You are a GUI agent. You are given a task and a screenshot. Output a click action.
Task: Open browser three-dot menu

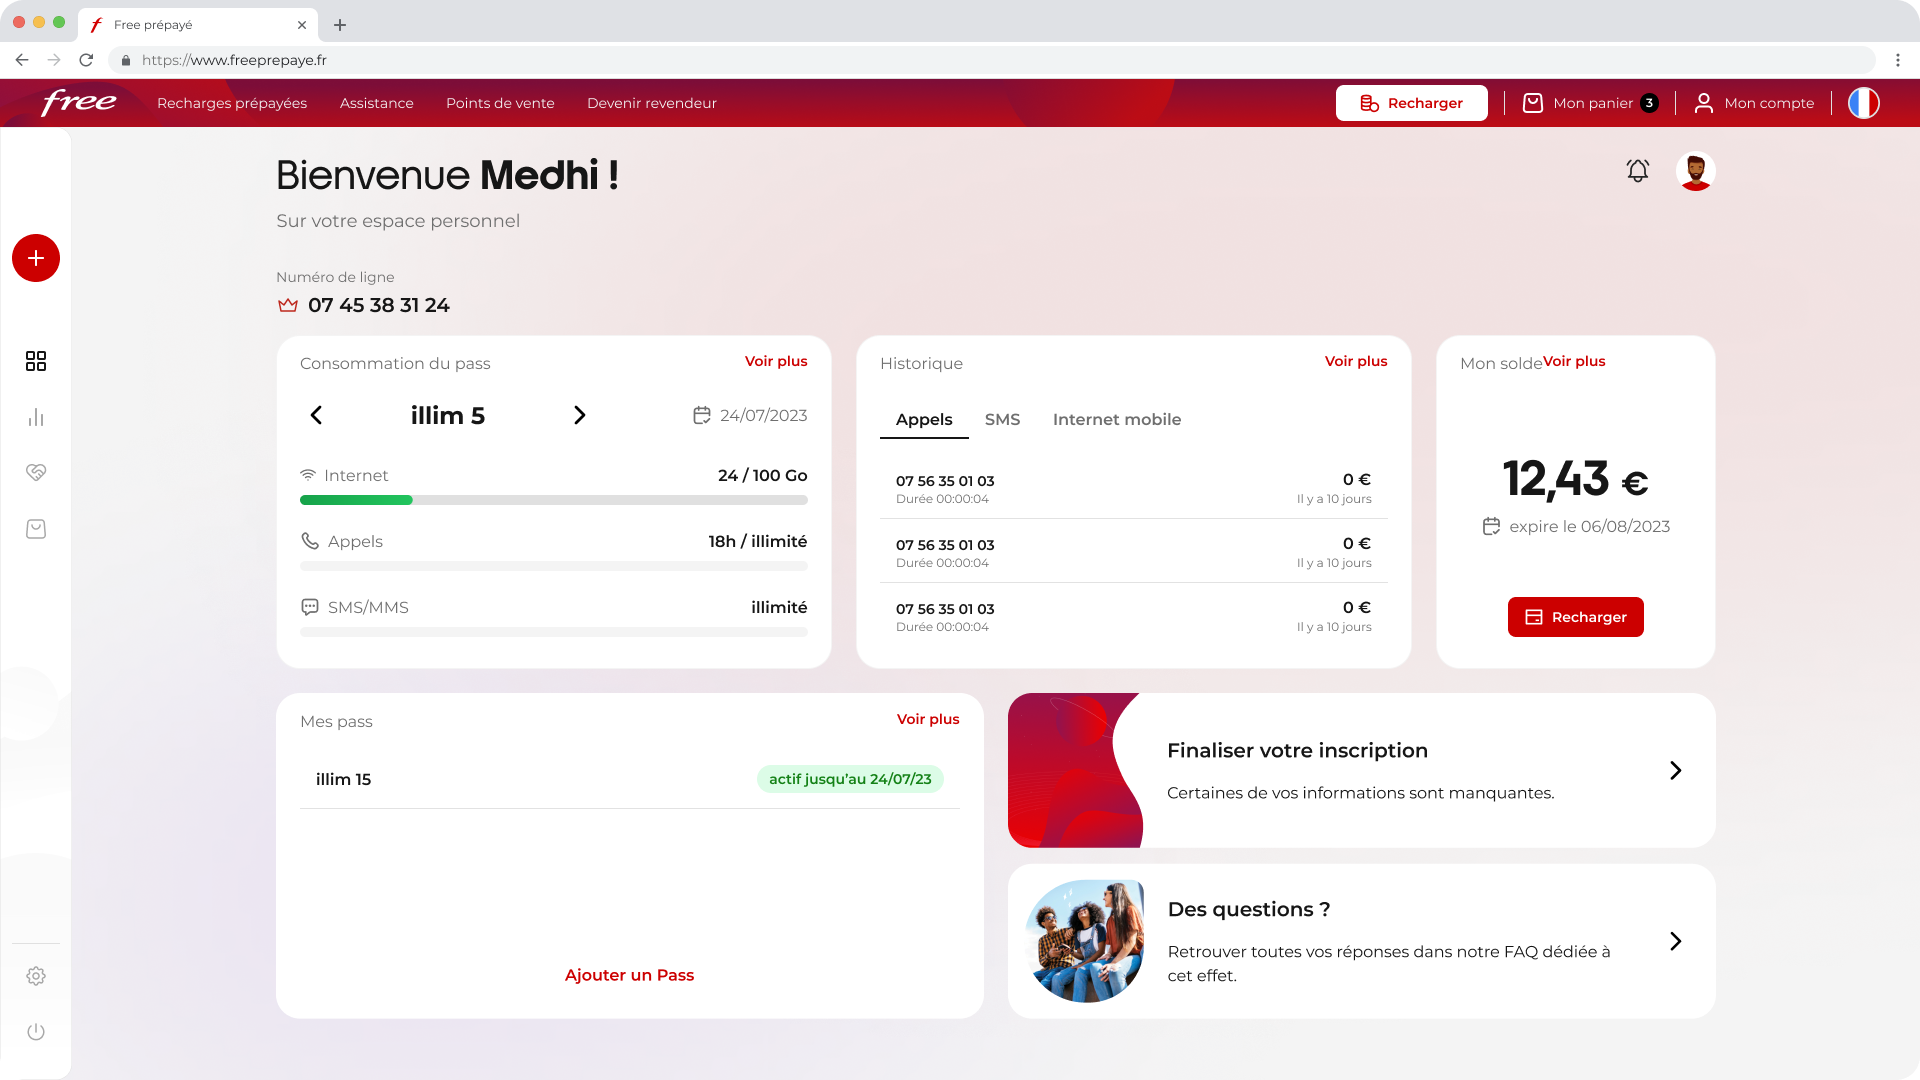coord(1897,60)
